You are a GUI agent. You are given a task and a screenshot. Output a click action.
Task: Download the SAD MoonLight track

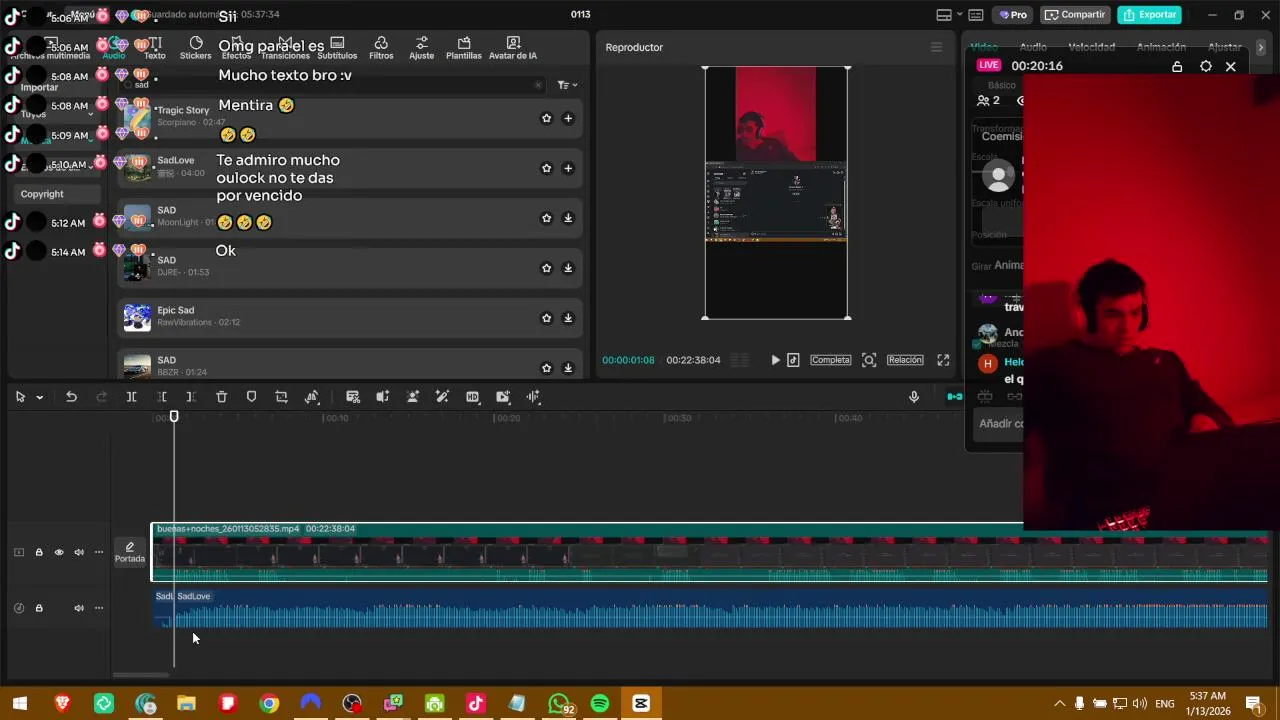point(568,218)
